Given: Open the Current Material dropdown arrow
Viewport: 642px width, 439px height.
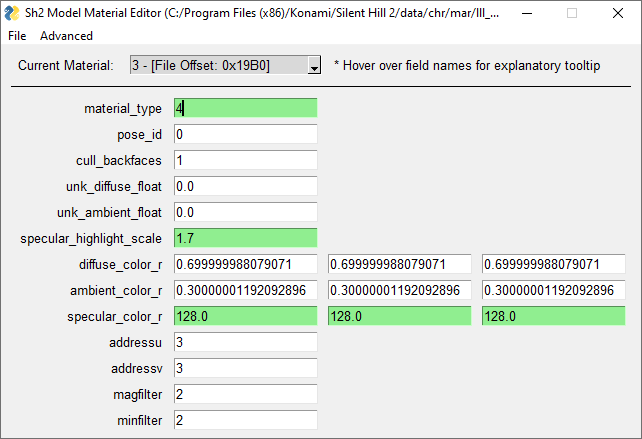Looking at the screenshot, I should click(x=314, y=66).
